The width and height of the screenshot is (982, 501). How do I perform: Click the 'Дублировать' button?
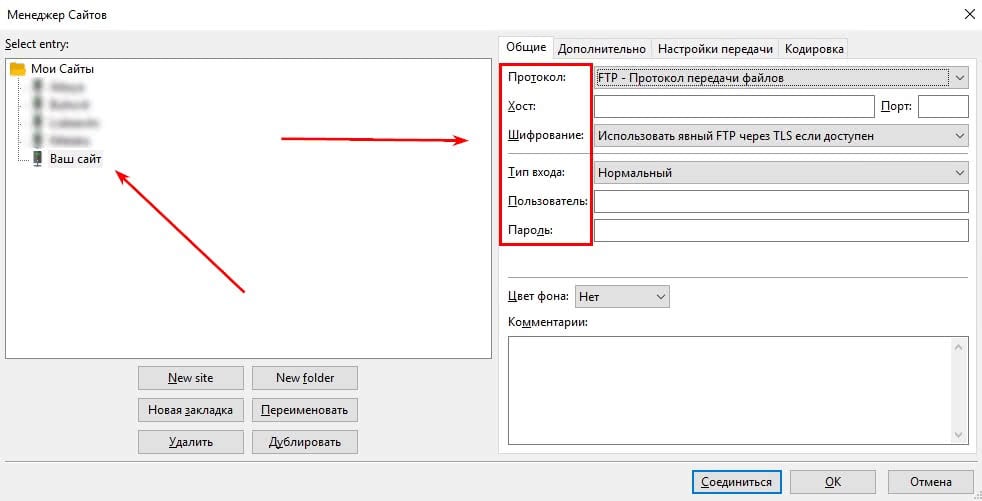(305, 442)
